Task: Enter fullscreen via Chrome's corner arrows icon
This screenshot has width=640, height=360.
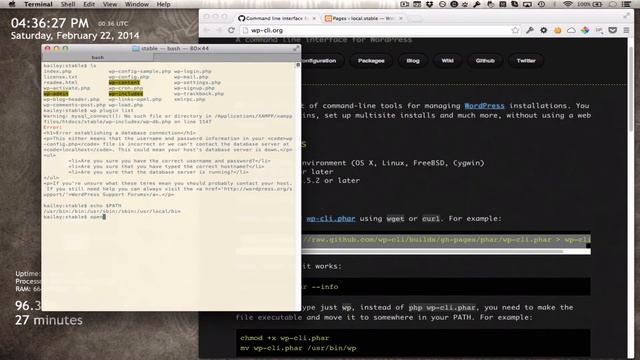Action: pyautogui.click(x=626, y=16)
